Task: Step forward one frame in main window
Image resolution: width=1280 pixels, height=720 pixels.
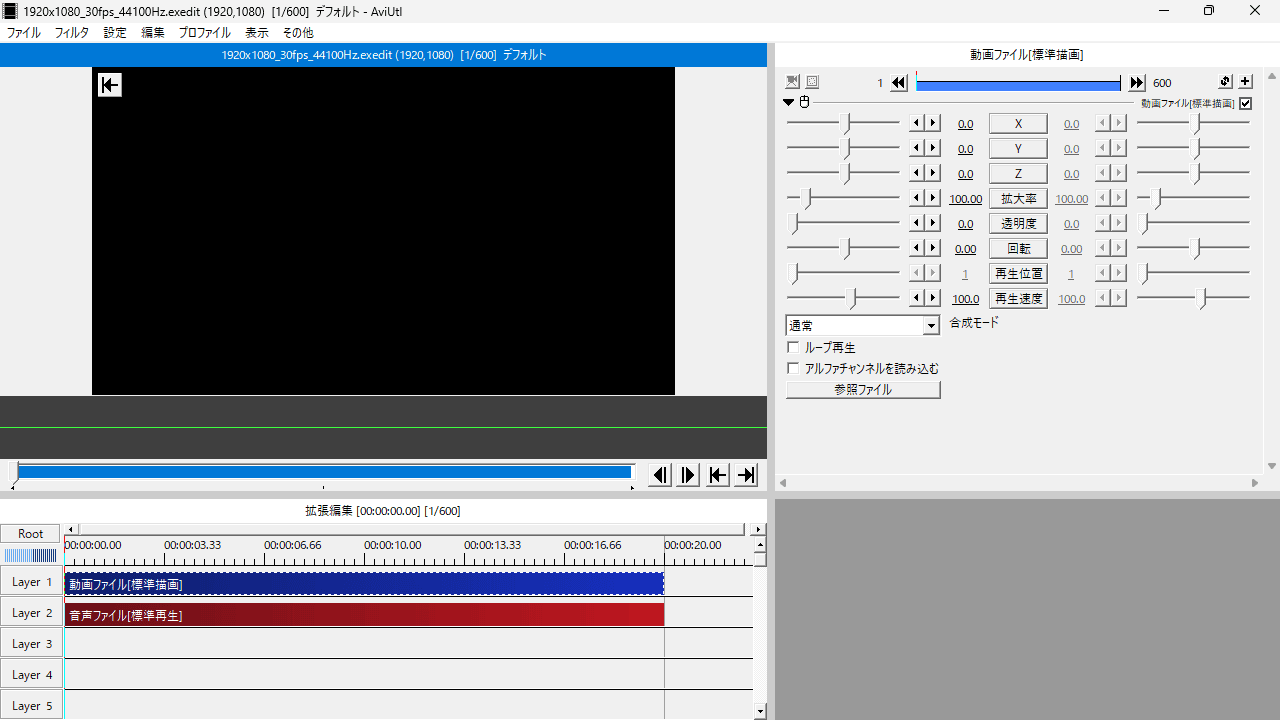Action: [689, 475]
